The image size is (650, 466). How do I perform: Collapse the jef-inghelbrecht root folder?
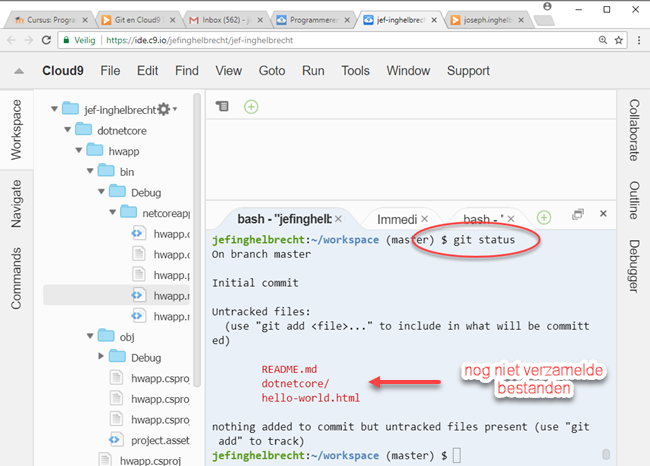click(x=54, y=109)
